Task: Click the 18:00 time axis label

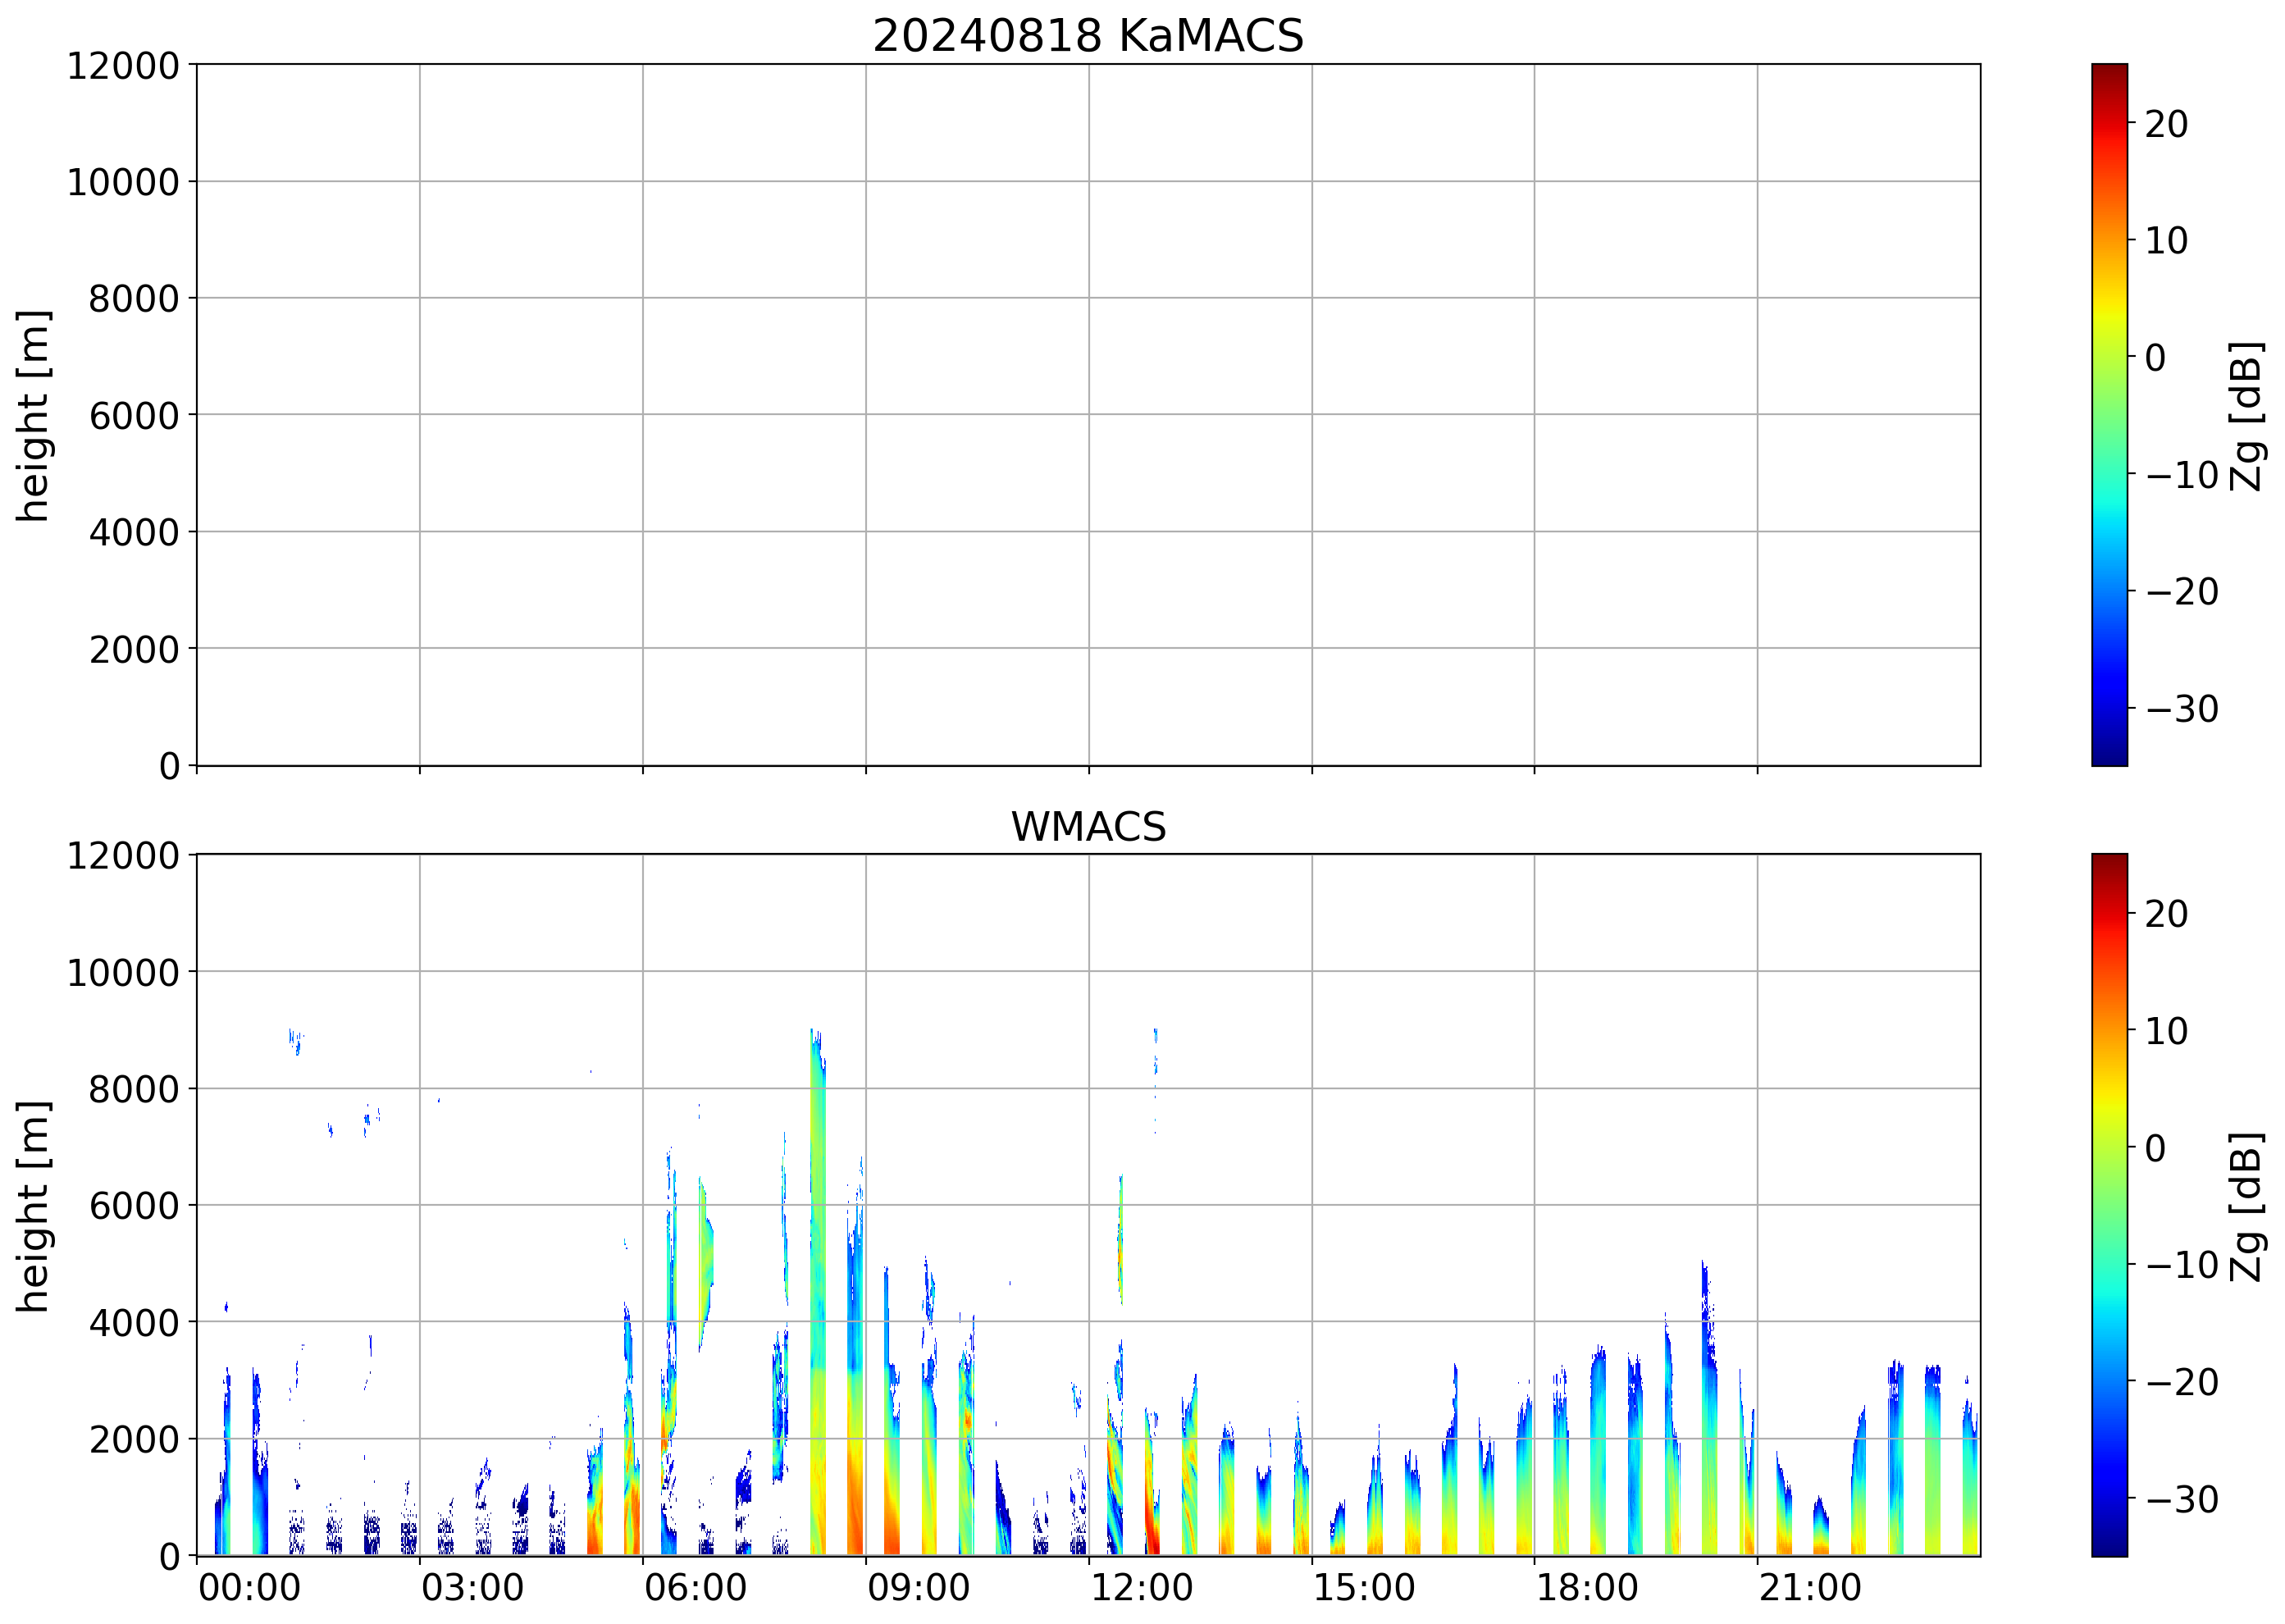Action: [1586, 1588]
